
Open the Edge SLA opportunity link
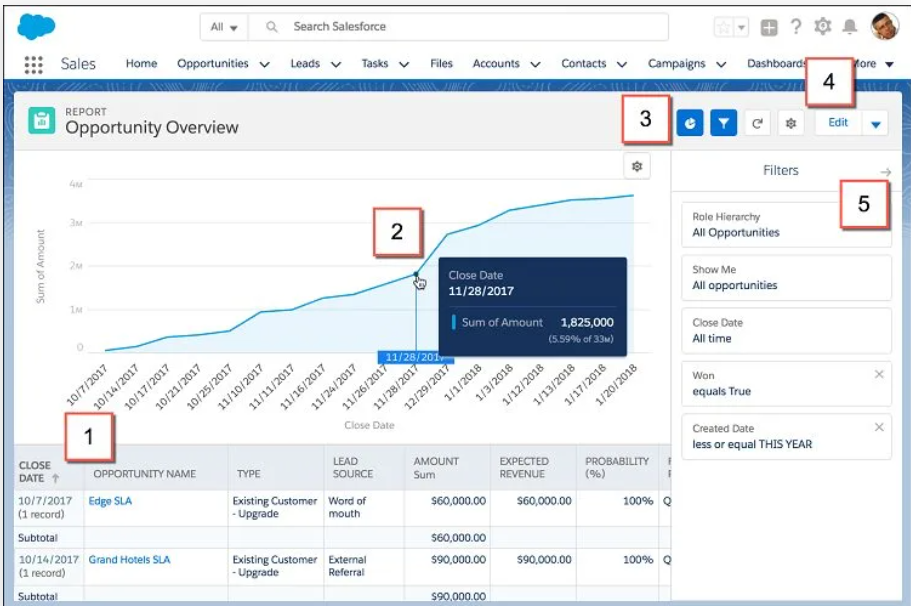click(x=110, y=501)
